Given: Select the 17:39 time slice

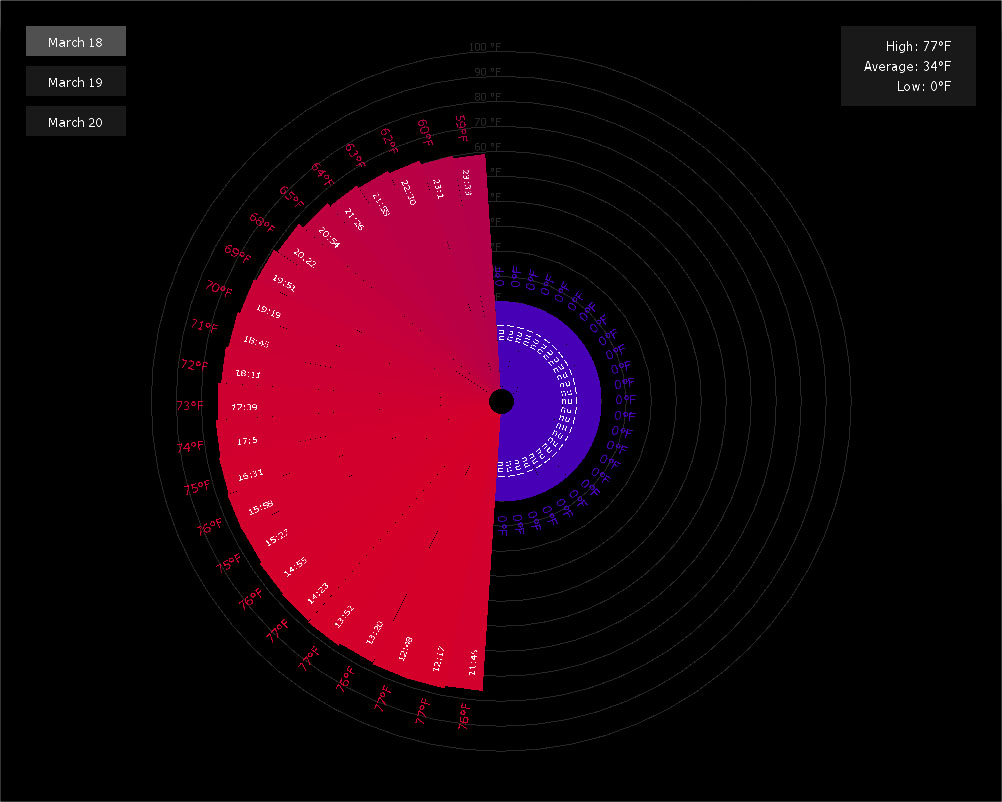Looking at the screenshot, I should (245, 407).
